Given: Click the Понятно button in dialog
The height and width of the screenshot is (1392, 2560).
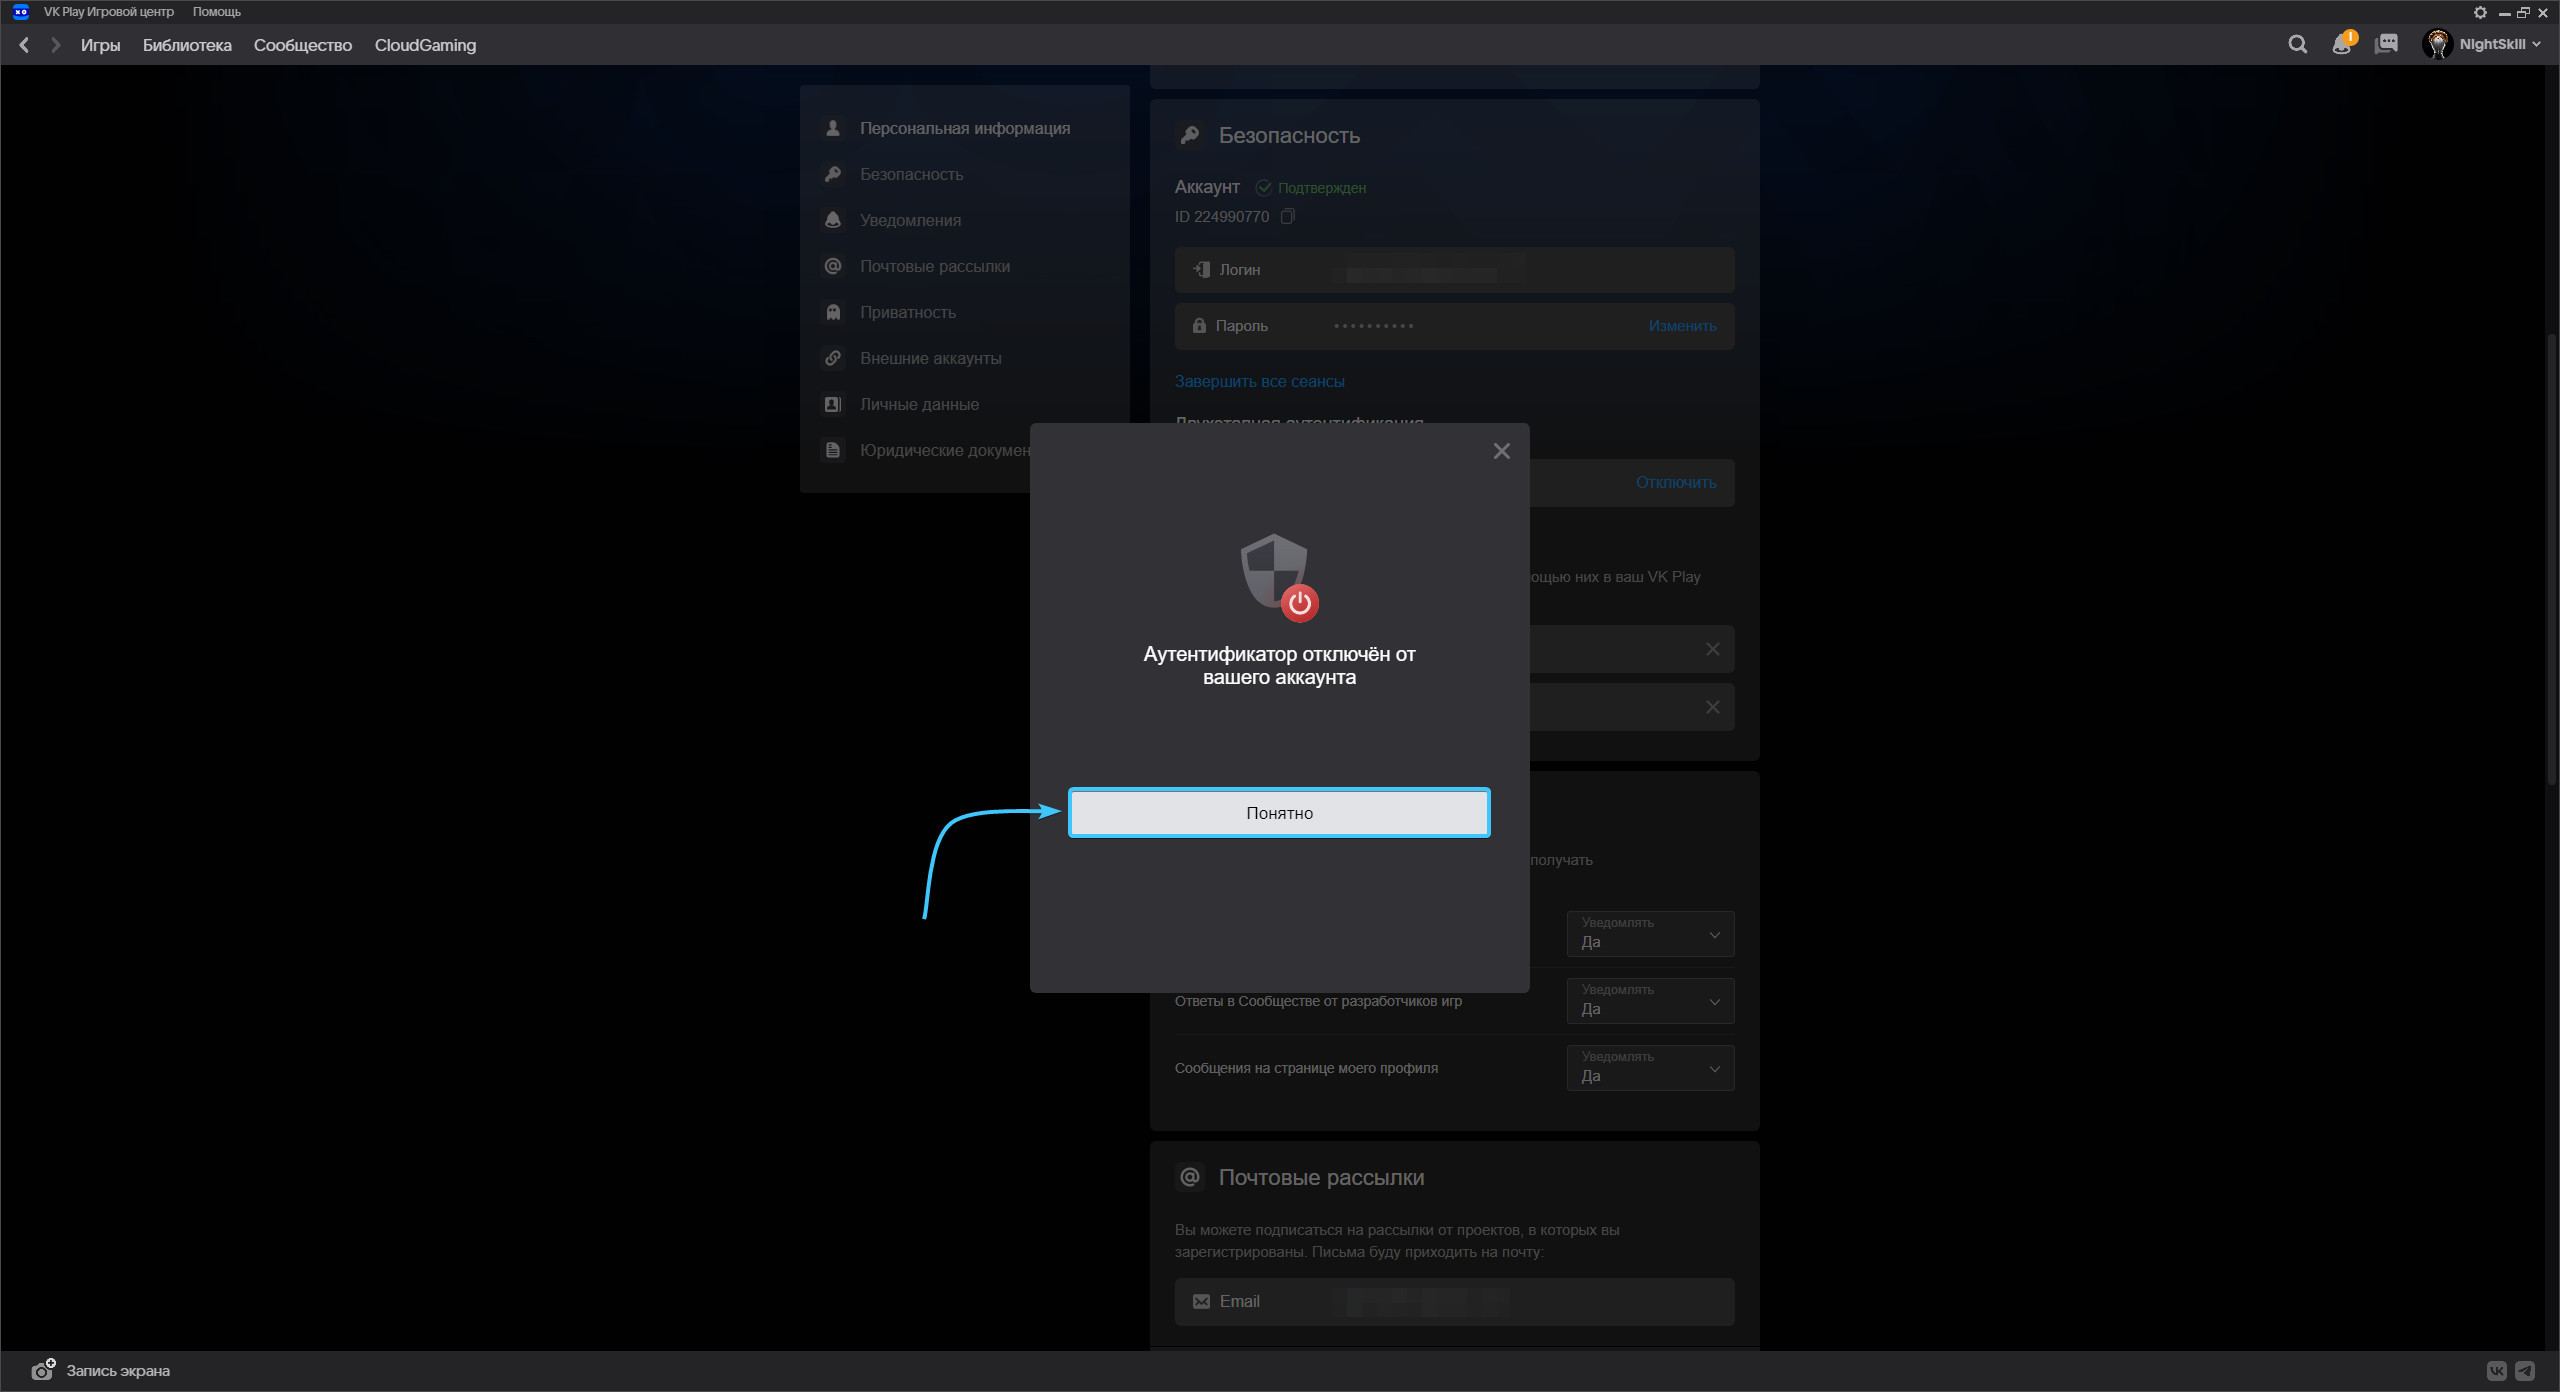Looking at the screenshot, I should click(1279, 812).
